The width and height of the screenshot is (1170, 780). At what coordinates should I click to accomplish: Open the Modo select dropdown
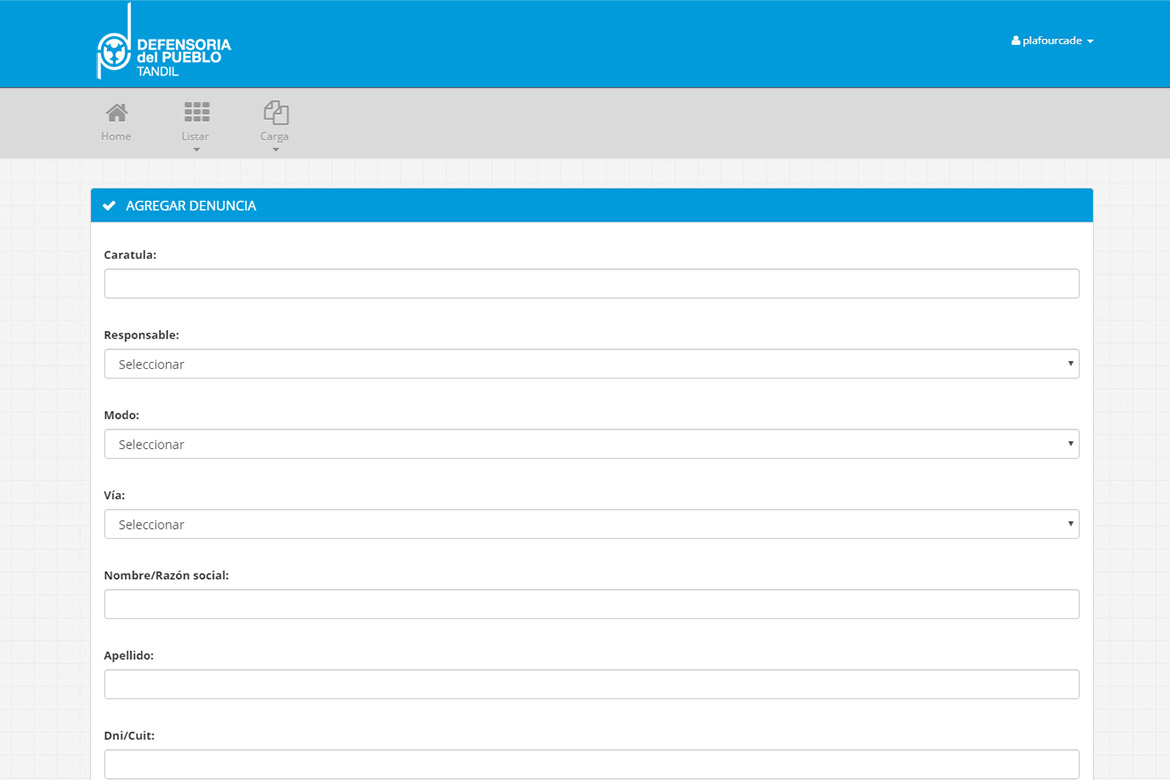coord(591,444)
